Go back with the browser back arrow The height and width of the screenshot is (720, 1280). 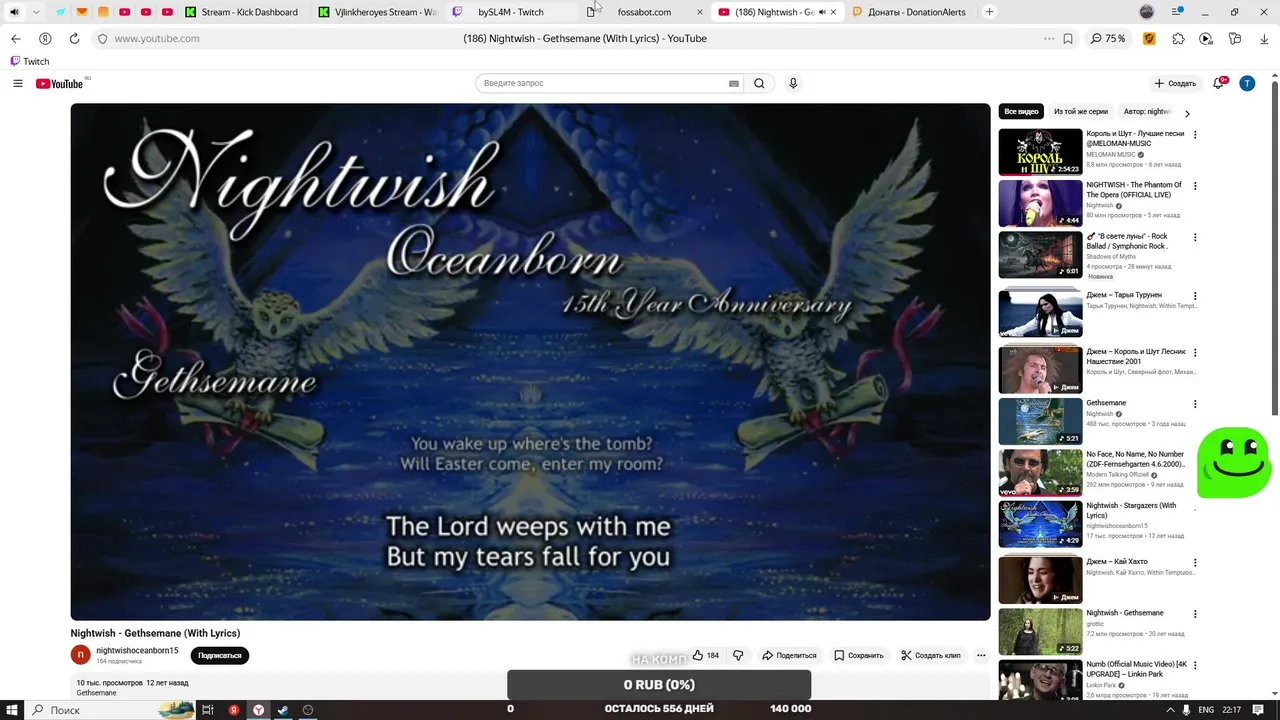(15, 38)
